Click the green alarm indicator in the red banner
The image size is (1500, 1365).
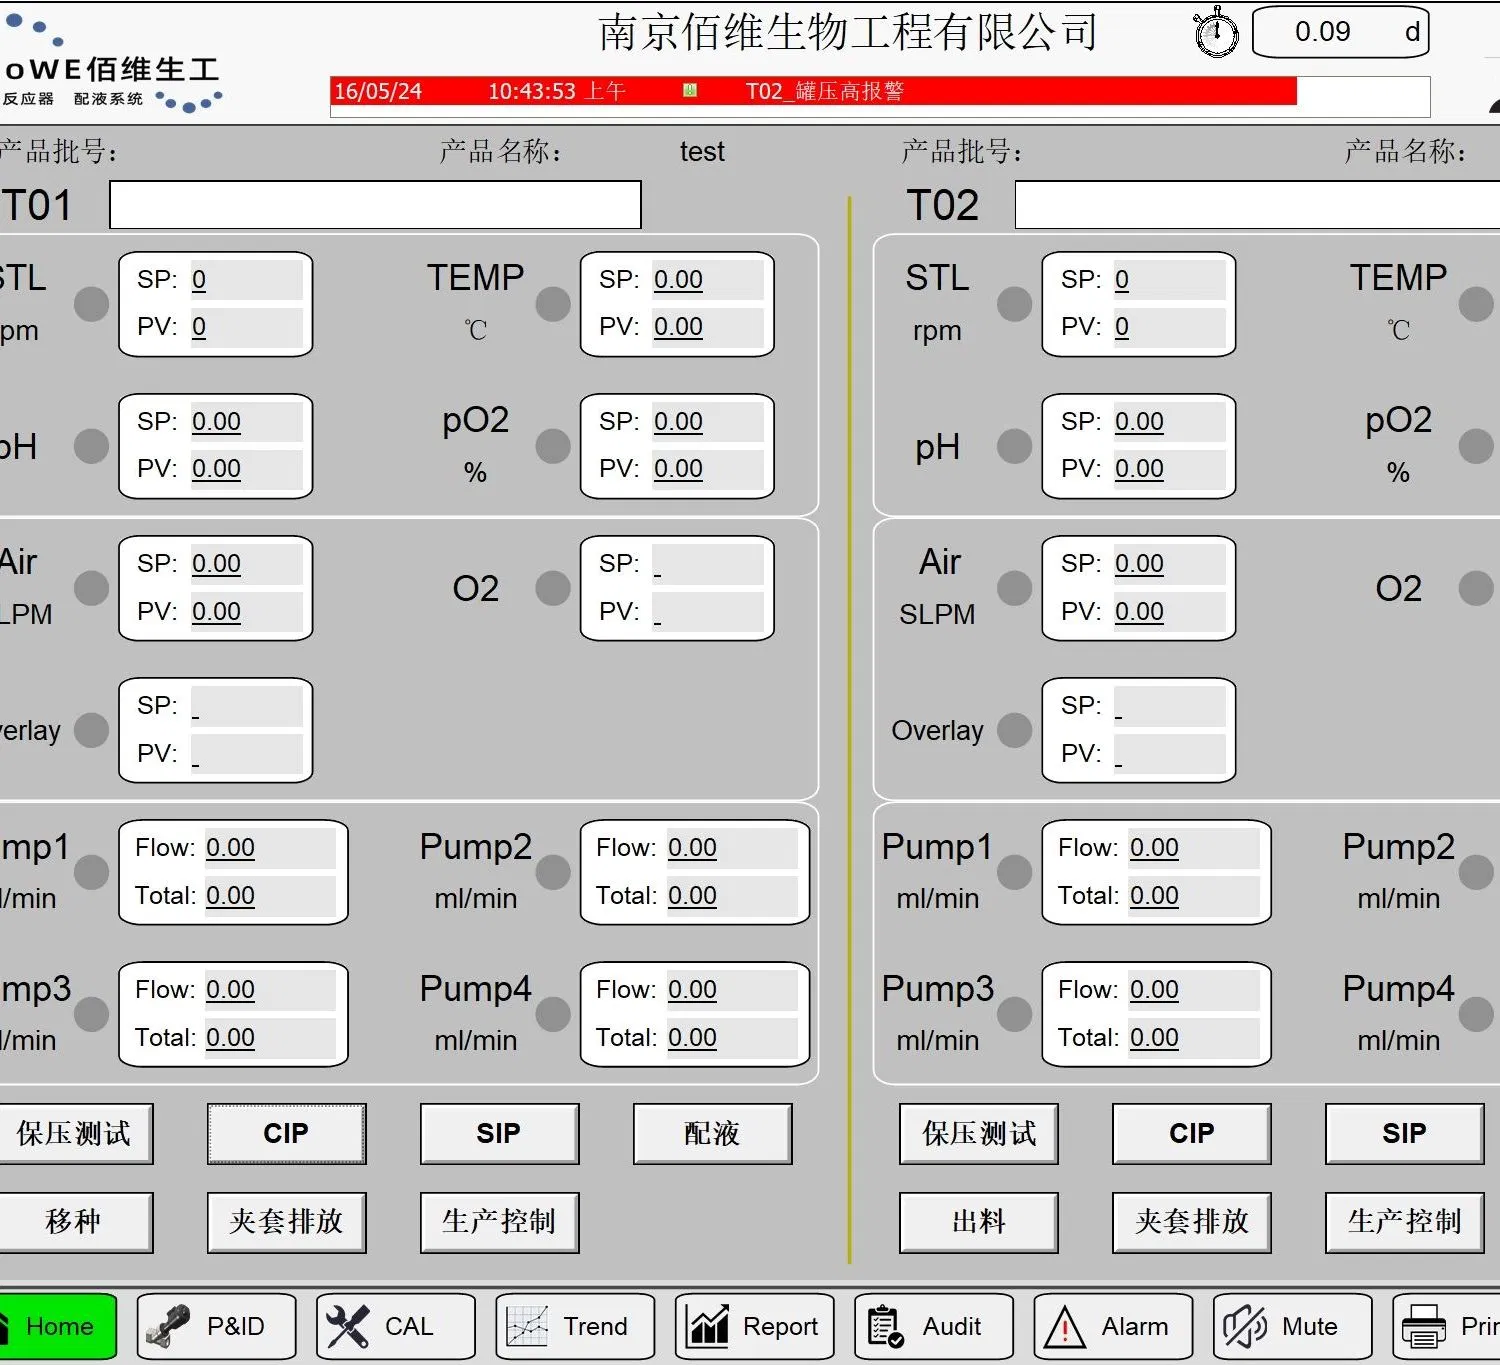click(x=690, y=91)
